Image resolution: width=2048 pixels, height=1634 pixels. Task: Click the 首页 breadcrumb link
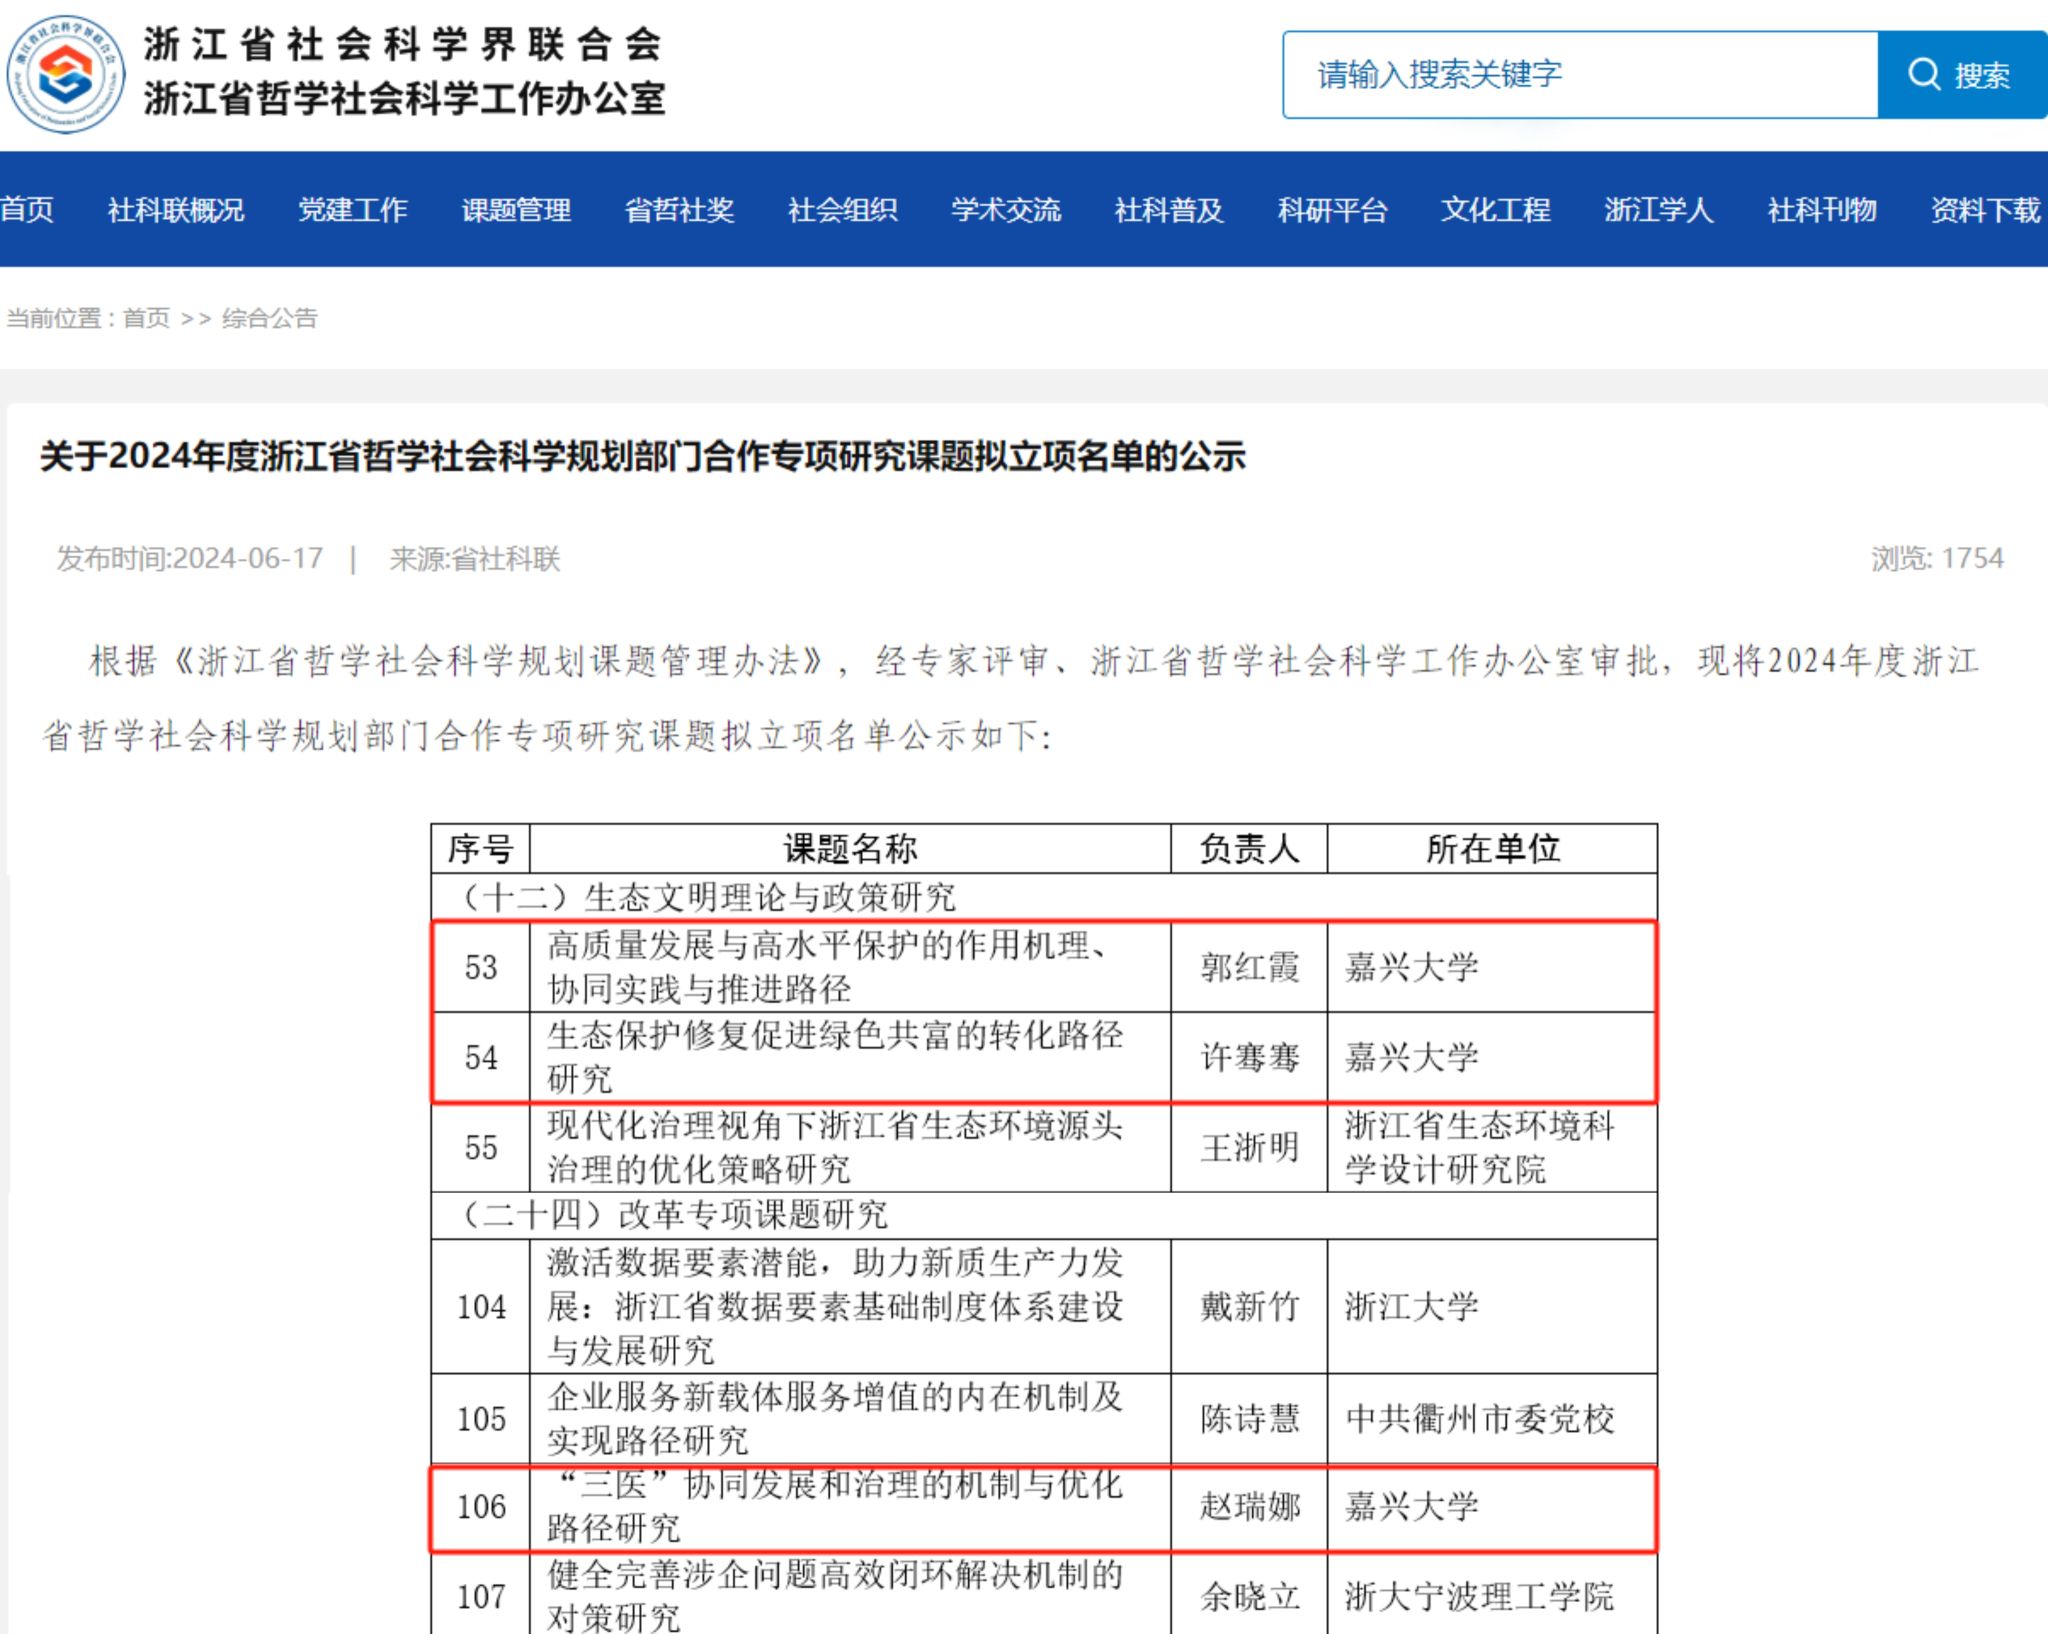click(146, 318)
